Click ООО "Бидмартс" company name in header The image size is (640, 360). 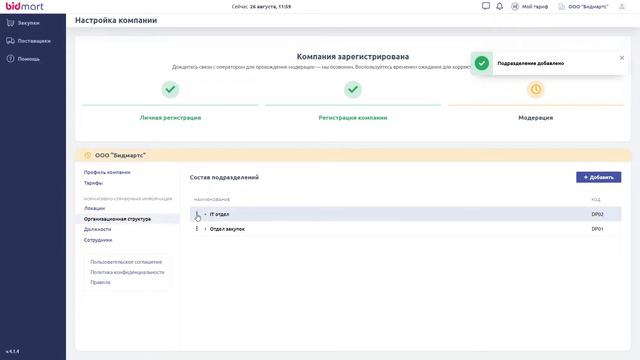[588, 7]
